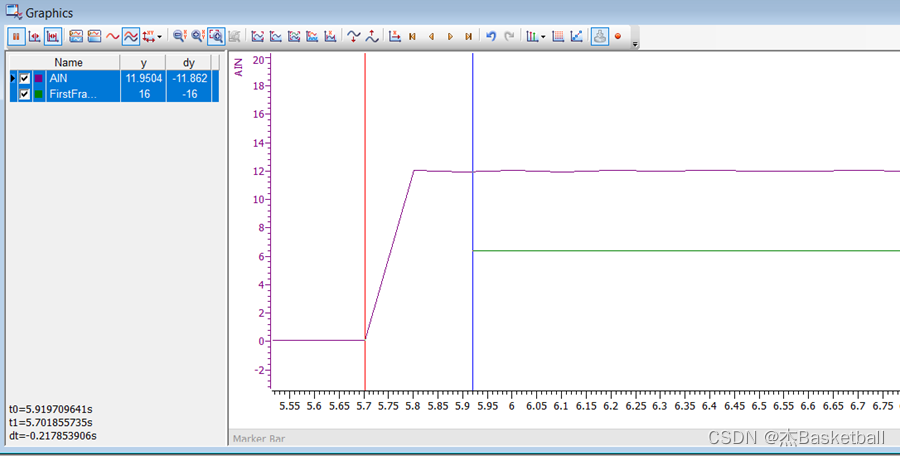900x456 pixels.
Task: Click the chart icon with red X
Action: [331, 36]
